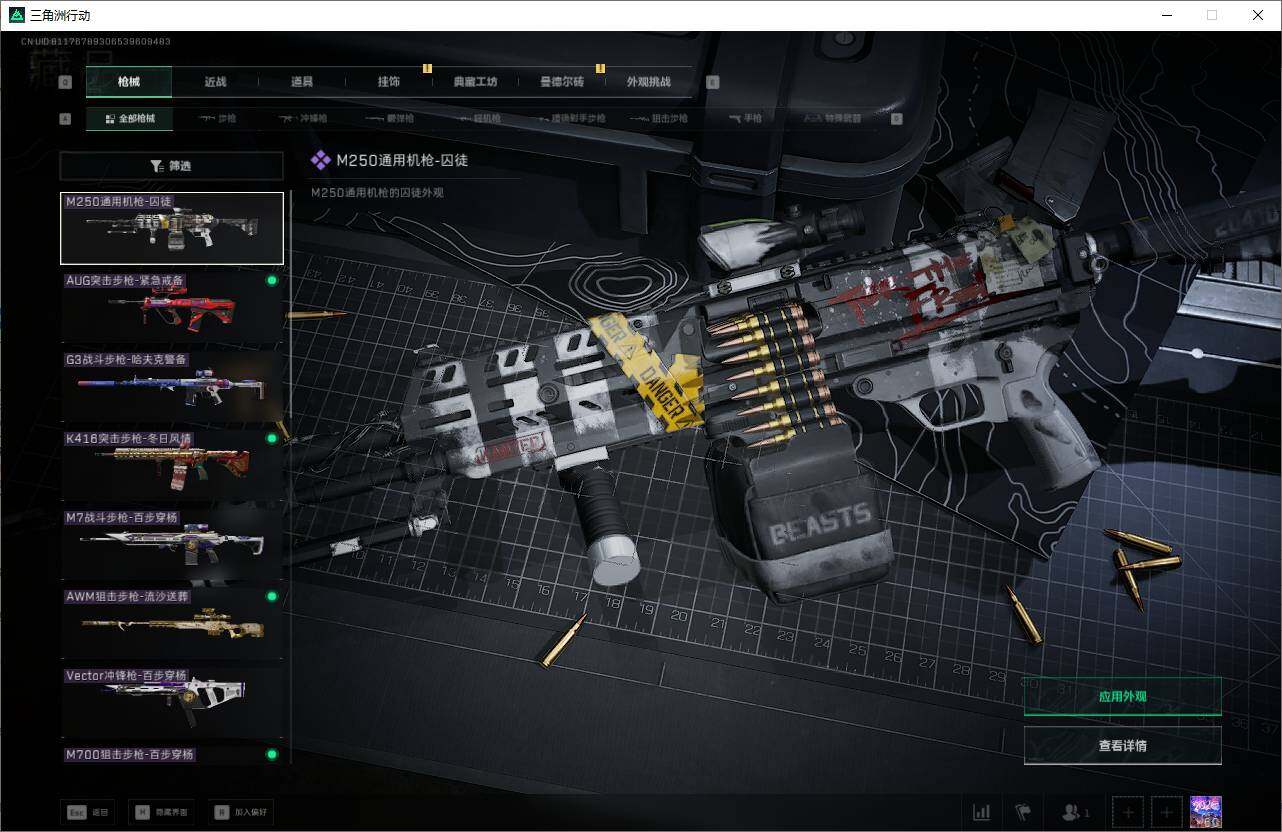Image resolution: width=1282 pixels, height=832 pixels.
Task: Select the K416突击步枪-冬日风情 skin
Action: click(172, 465)
